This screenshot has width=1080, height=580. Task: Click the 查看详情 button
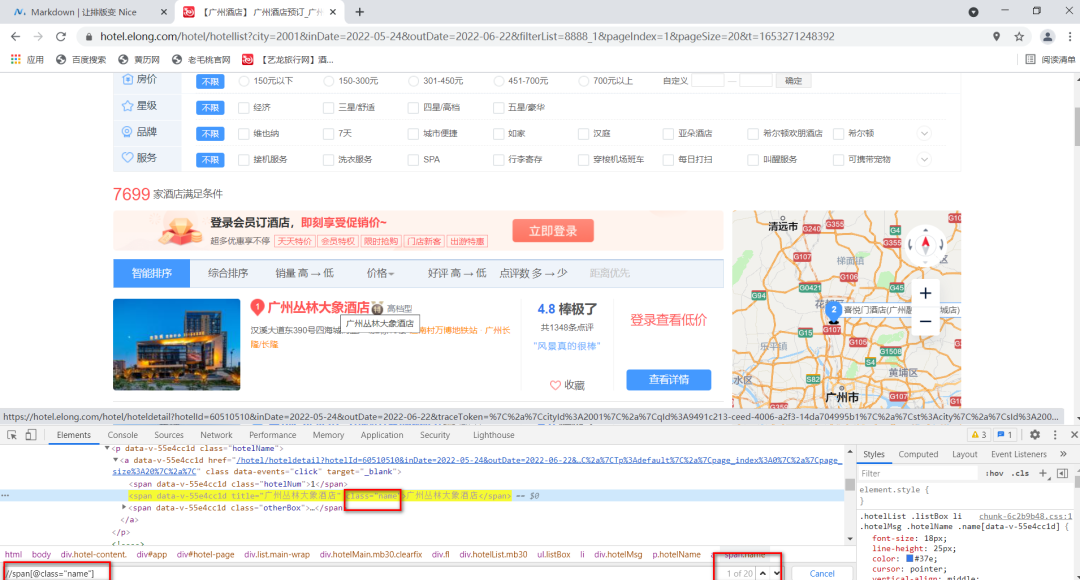tap(668, 380)
